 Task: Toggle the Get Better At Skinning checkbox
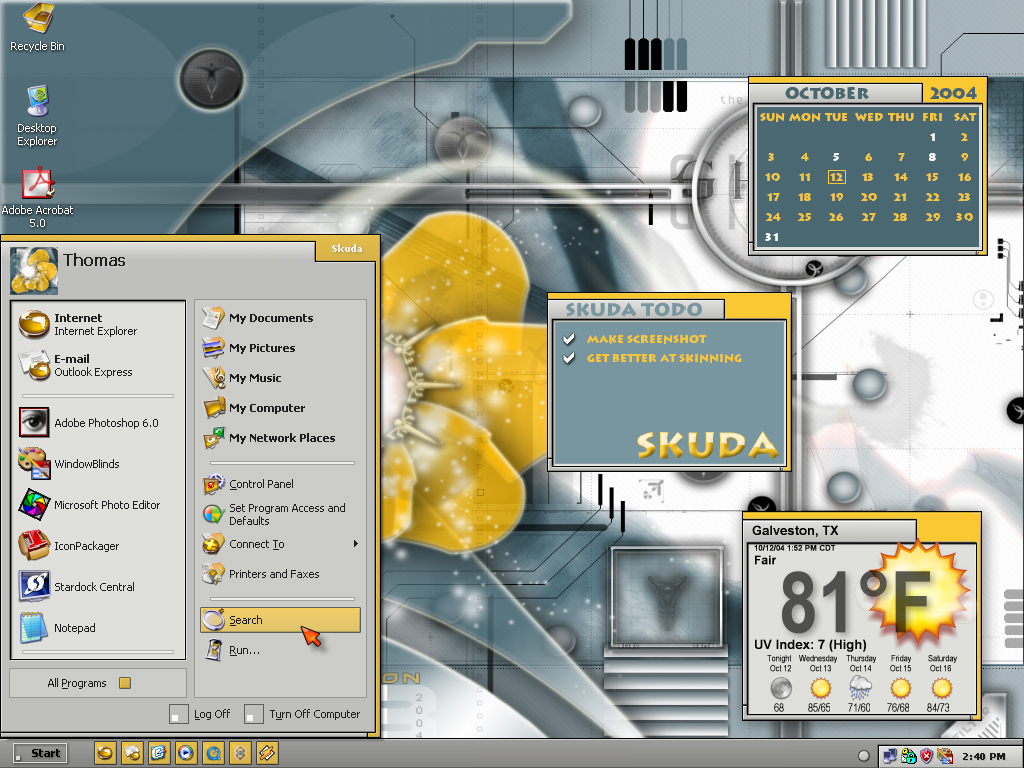point(569,358)
